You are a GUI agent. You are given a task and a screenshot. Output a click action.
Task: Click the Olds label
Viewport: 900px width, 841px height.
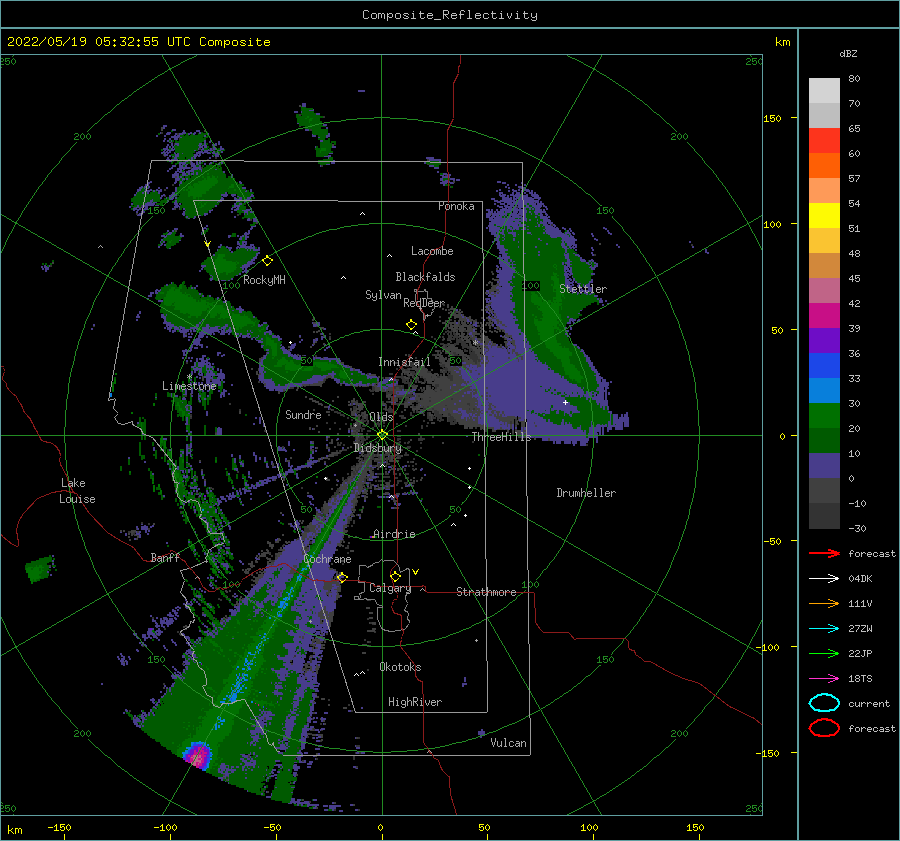point(381,417)
